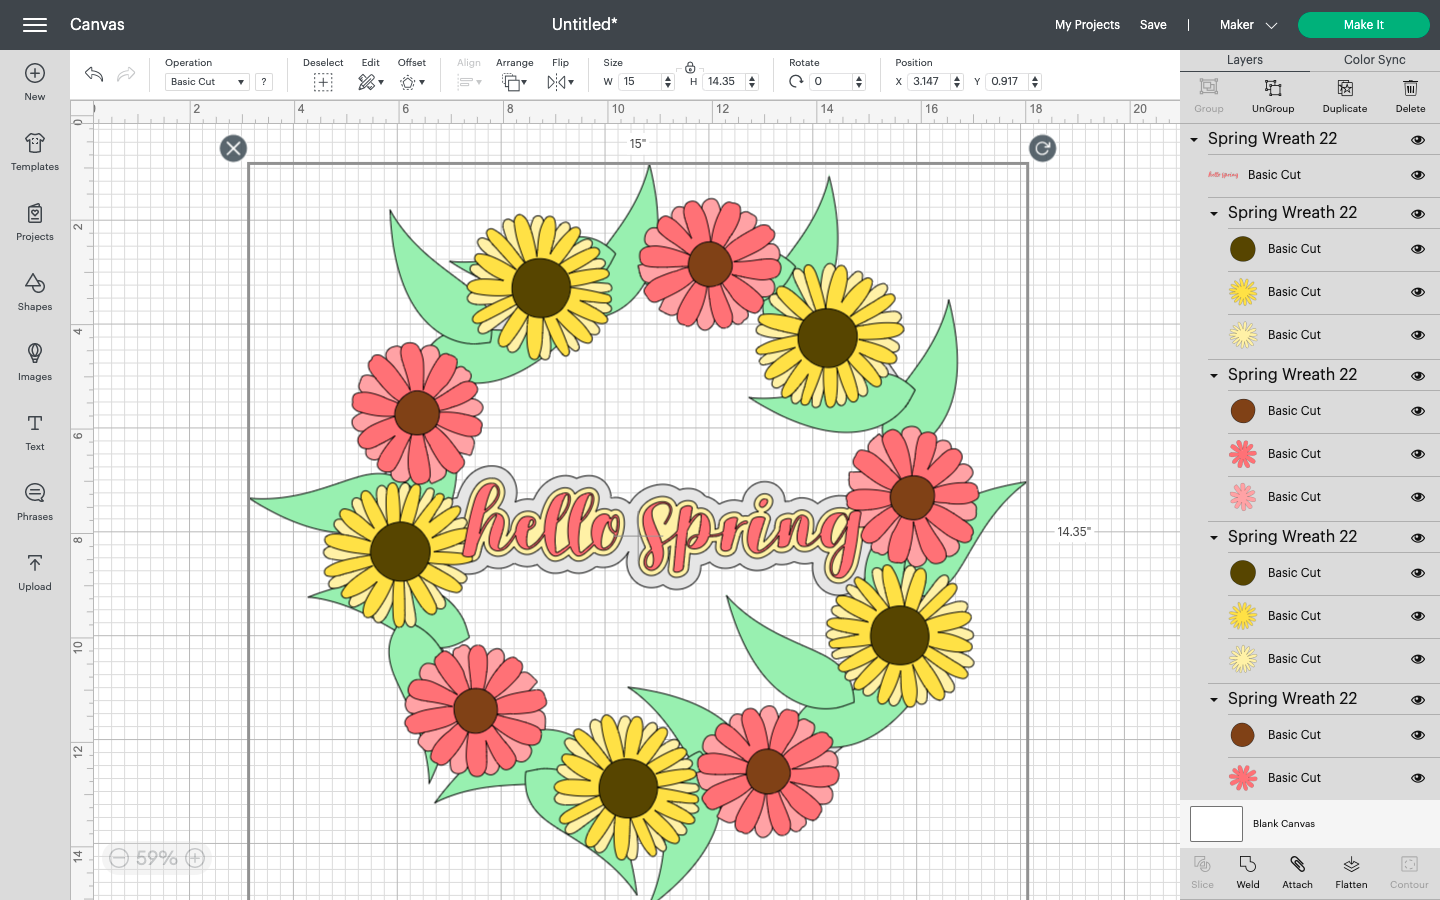Image resolution: width=1440 pixels, height=900 pixels.
Task: Click the Flatten tool
Action: click(1351, 872)
